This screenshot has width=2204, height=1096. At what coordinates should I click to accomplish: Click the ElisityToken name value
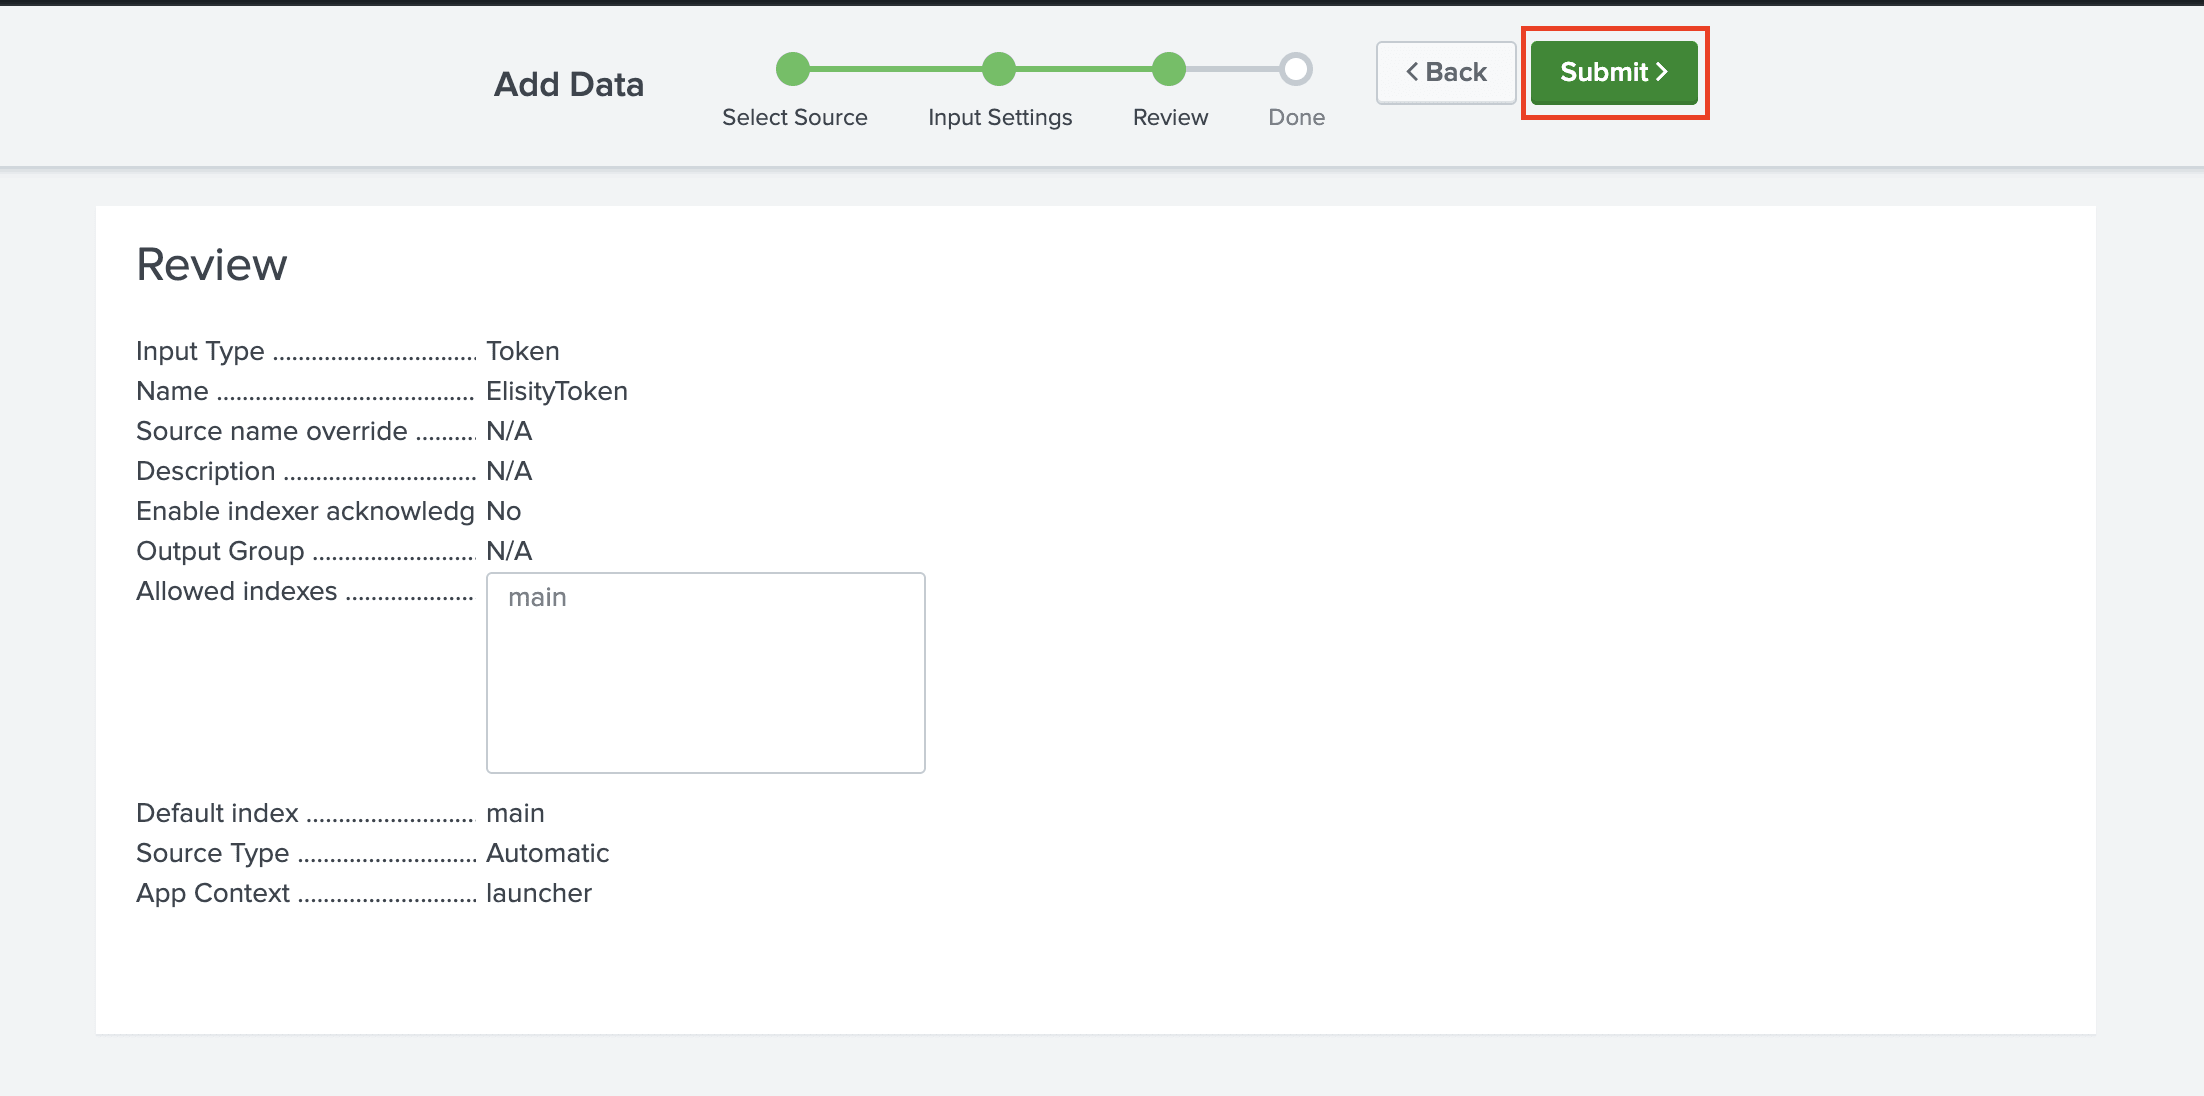tap(556, 391)
